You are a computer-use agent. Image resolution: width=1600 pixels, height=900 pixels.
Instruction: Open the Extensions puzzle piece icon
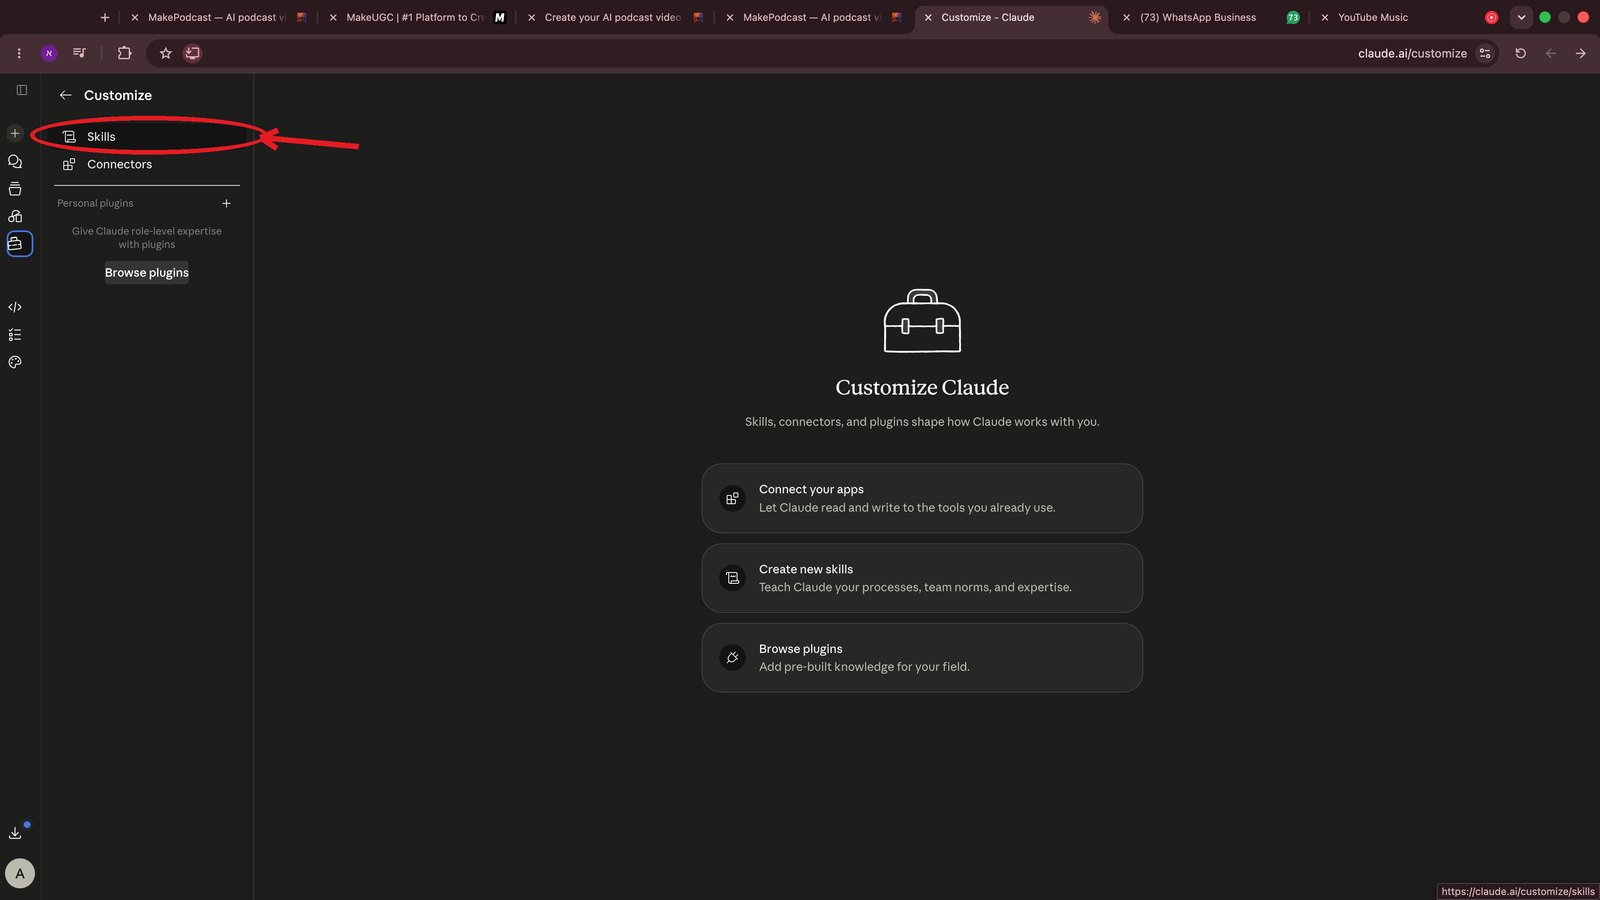point(124,53)
